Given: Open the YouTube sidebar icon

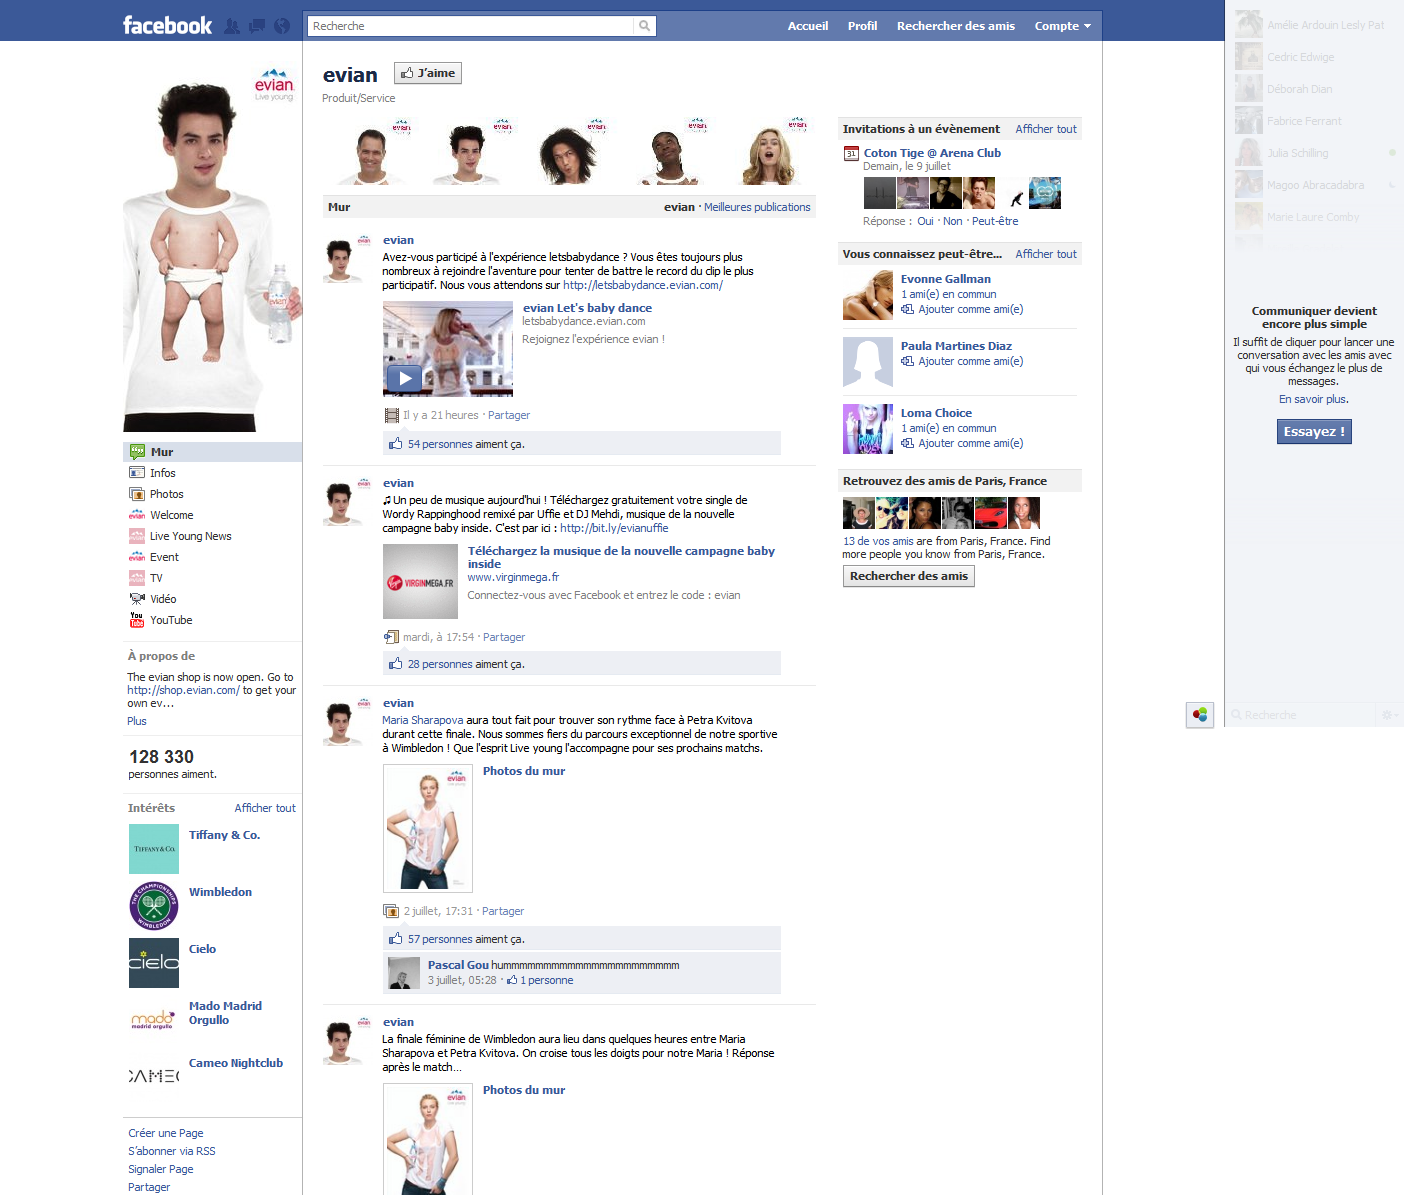Looking at the screenshot, I should pos(137,620).
